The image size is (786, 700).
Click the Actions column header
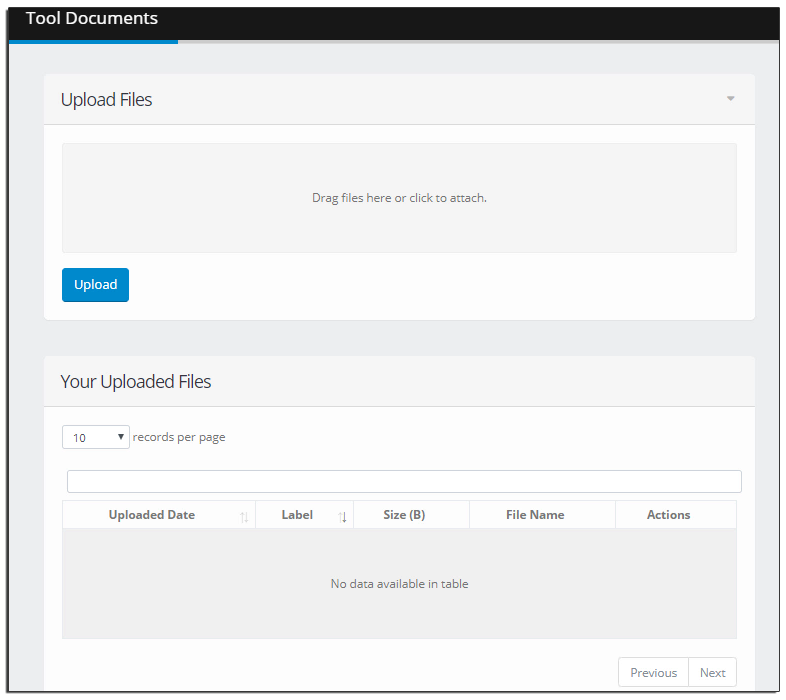click(x=668, y=515)
